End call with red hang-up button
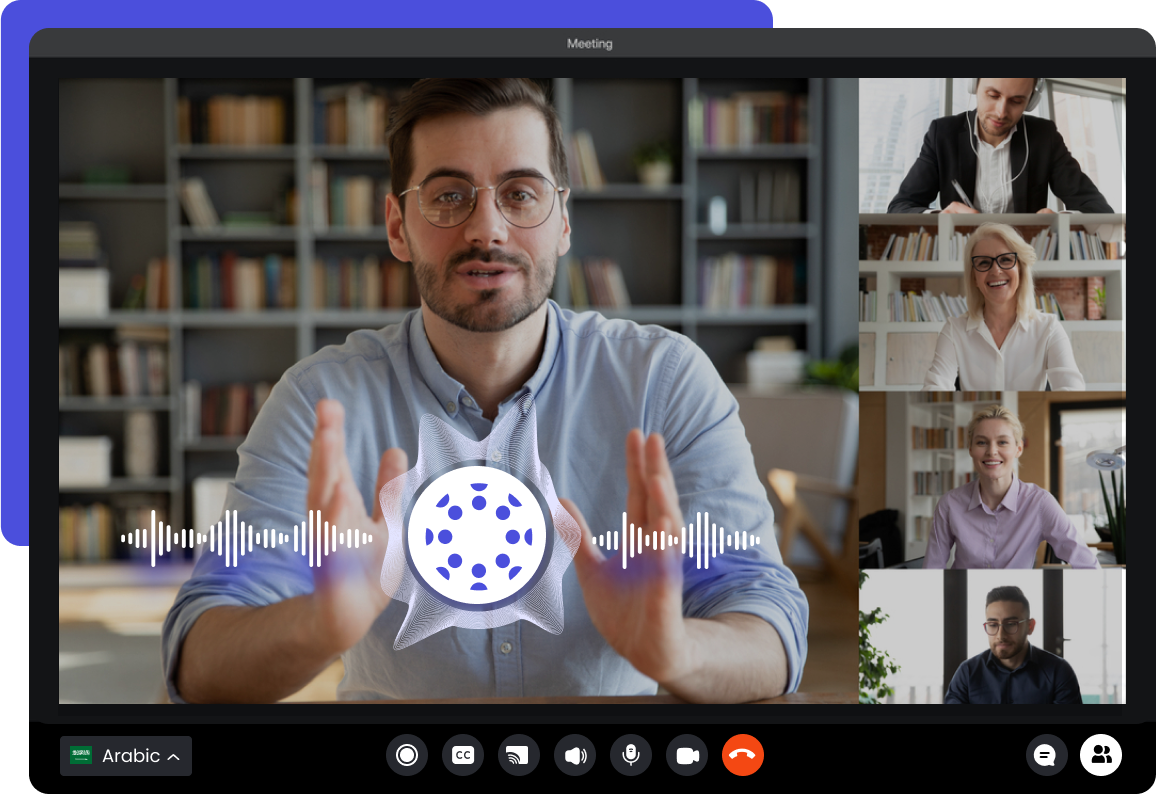The image size is (1156, 794). pos(742,755)
